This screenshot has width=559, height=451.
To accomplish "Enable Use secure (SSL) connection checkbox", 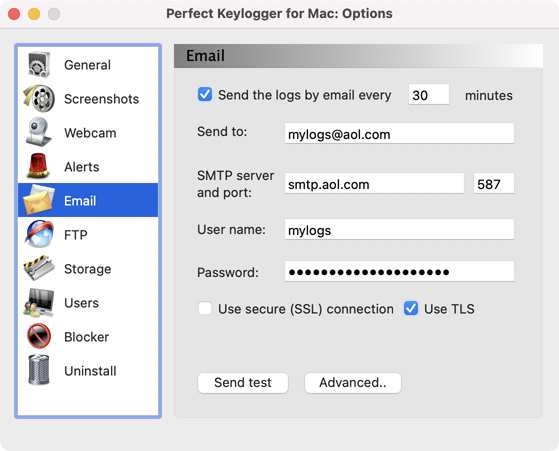I will tap(205, 308).
